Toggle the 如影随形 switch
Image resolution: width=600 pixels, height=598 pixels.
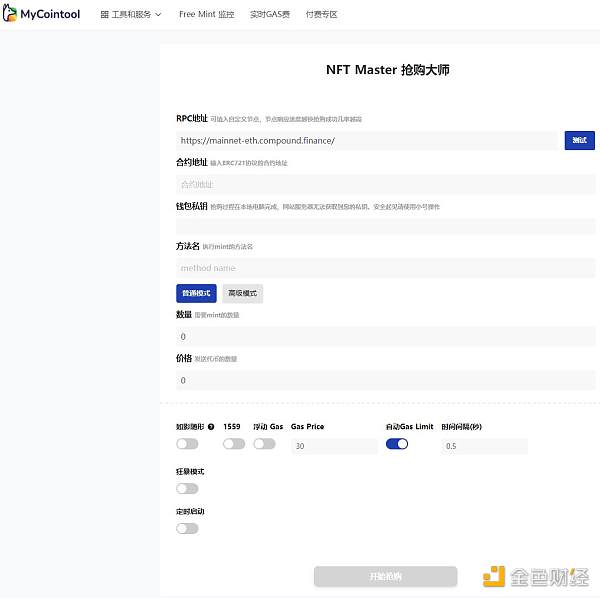point(187,444)
